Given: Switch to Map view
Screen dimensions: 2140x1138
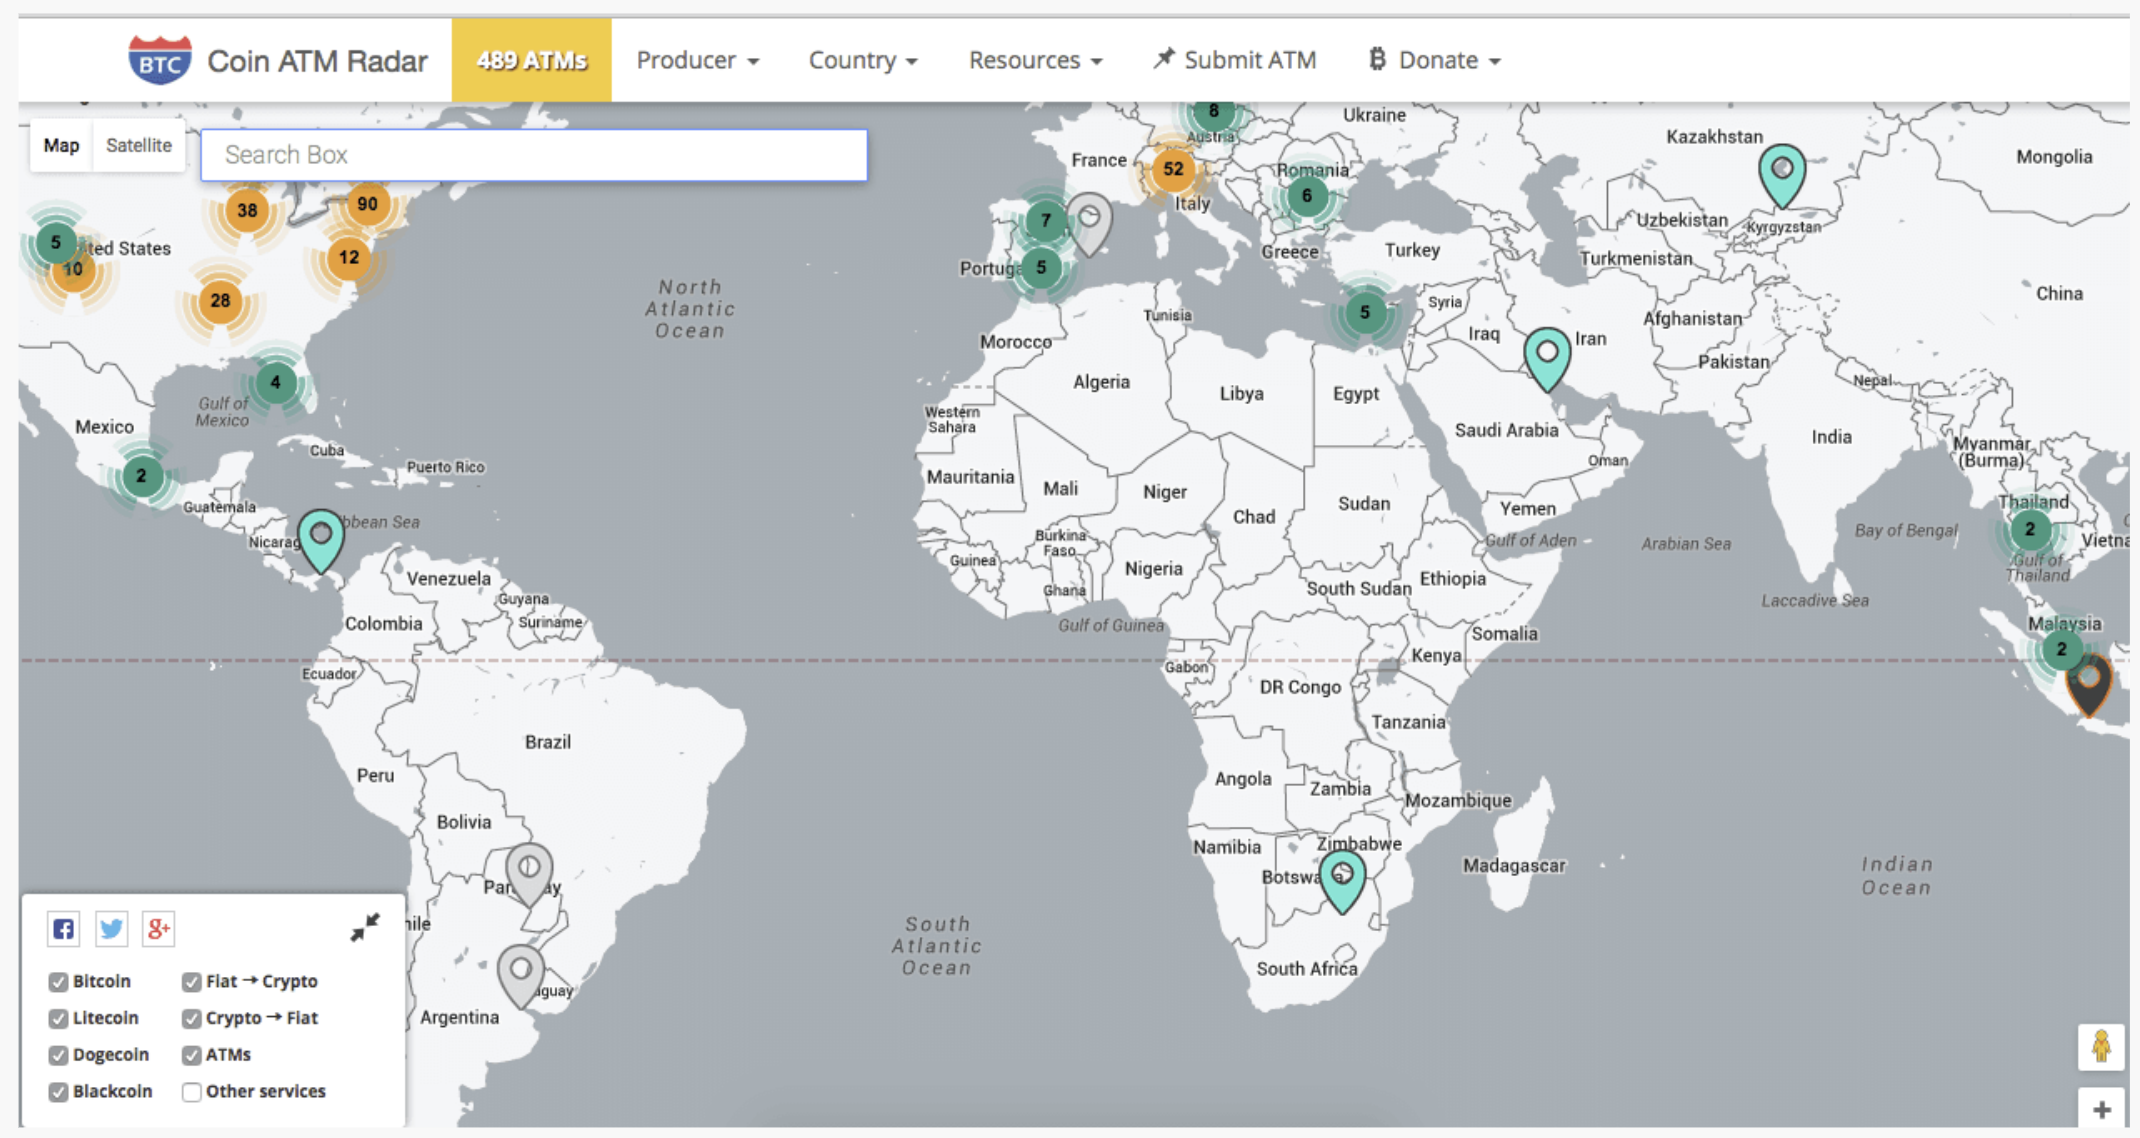Looking at the screenshot, I should click(61, 146).
